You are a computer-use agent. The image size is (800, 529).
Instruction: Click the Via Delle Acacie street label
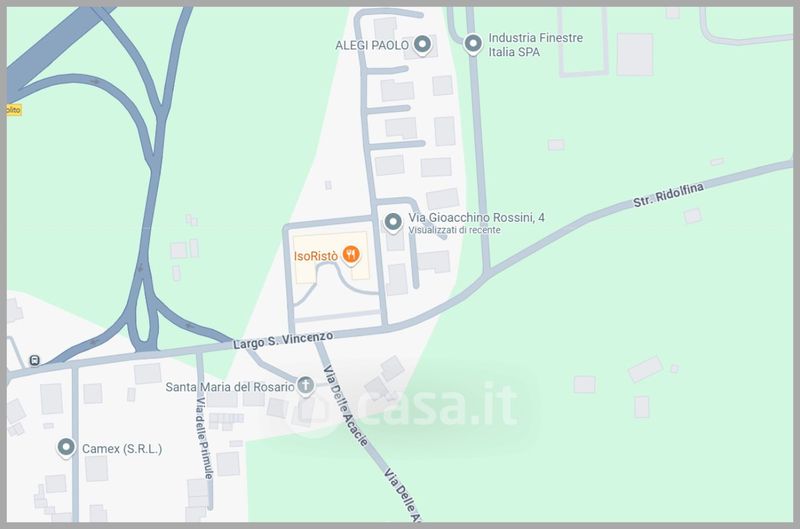(345, 406)
